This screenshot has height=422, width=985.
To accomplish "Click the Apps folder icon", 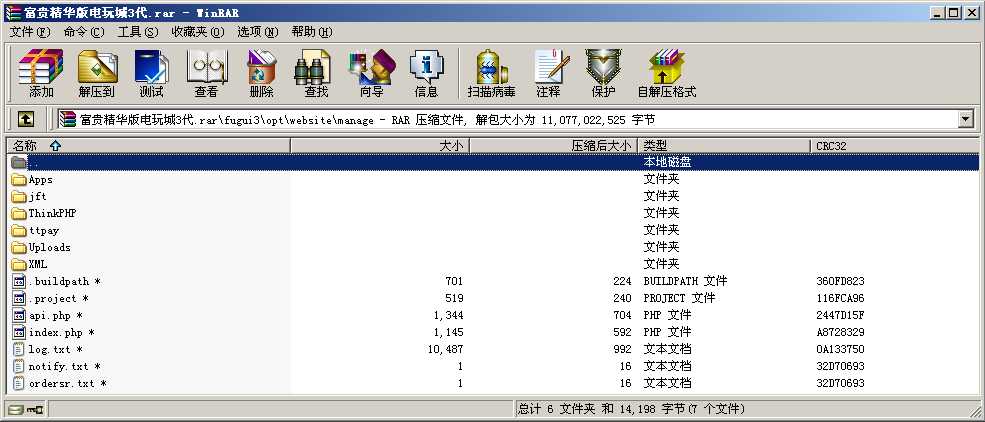I will pyautogui.click(x=19, y=180).
